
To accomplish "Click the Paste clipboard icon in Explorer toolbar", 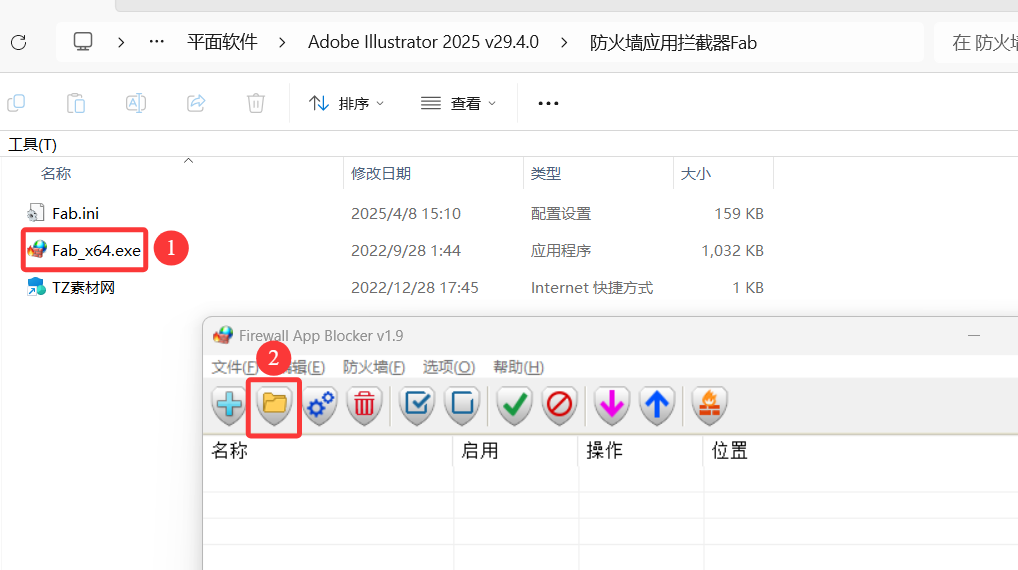I will tap(76, 103).
